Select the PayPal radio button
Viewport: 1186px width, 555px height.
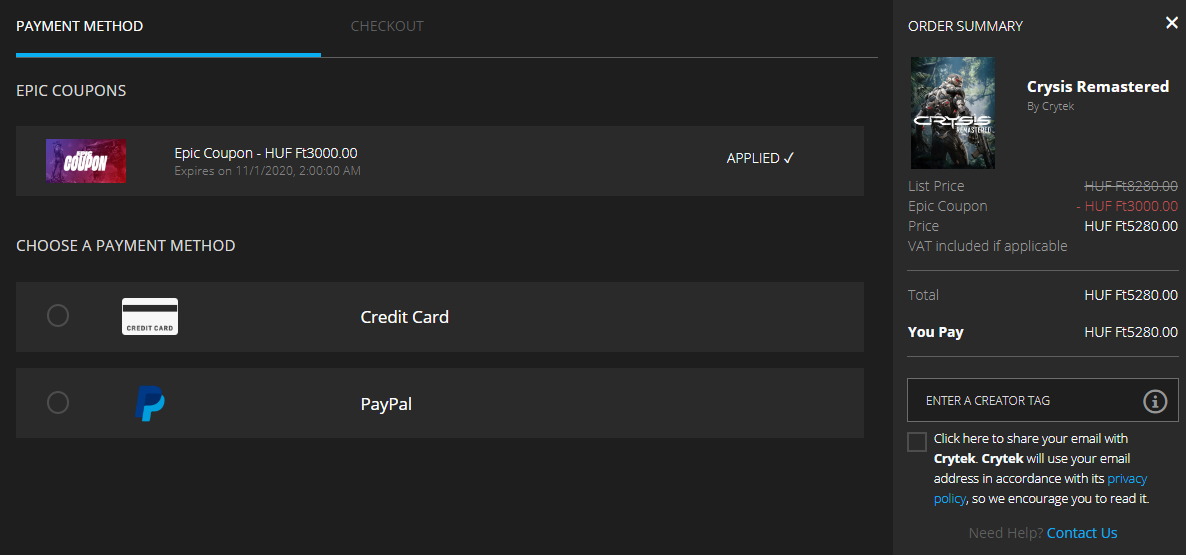58,402
